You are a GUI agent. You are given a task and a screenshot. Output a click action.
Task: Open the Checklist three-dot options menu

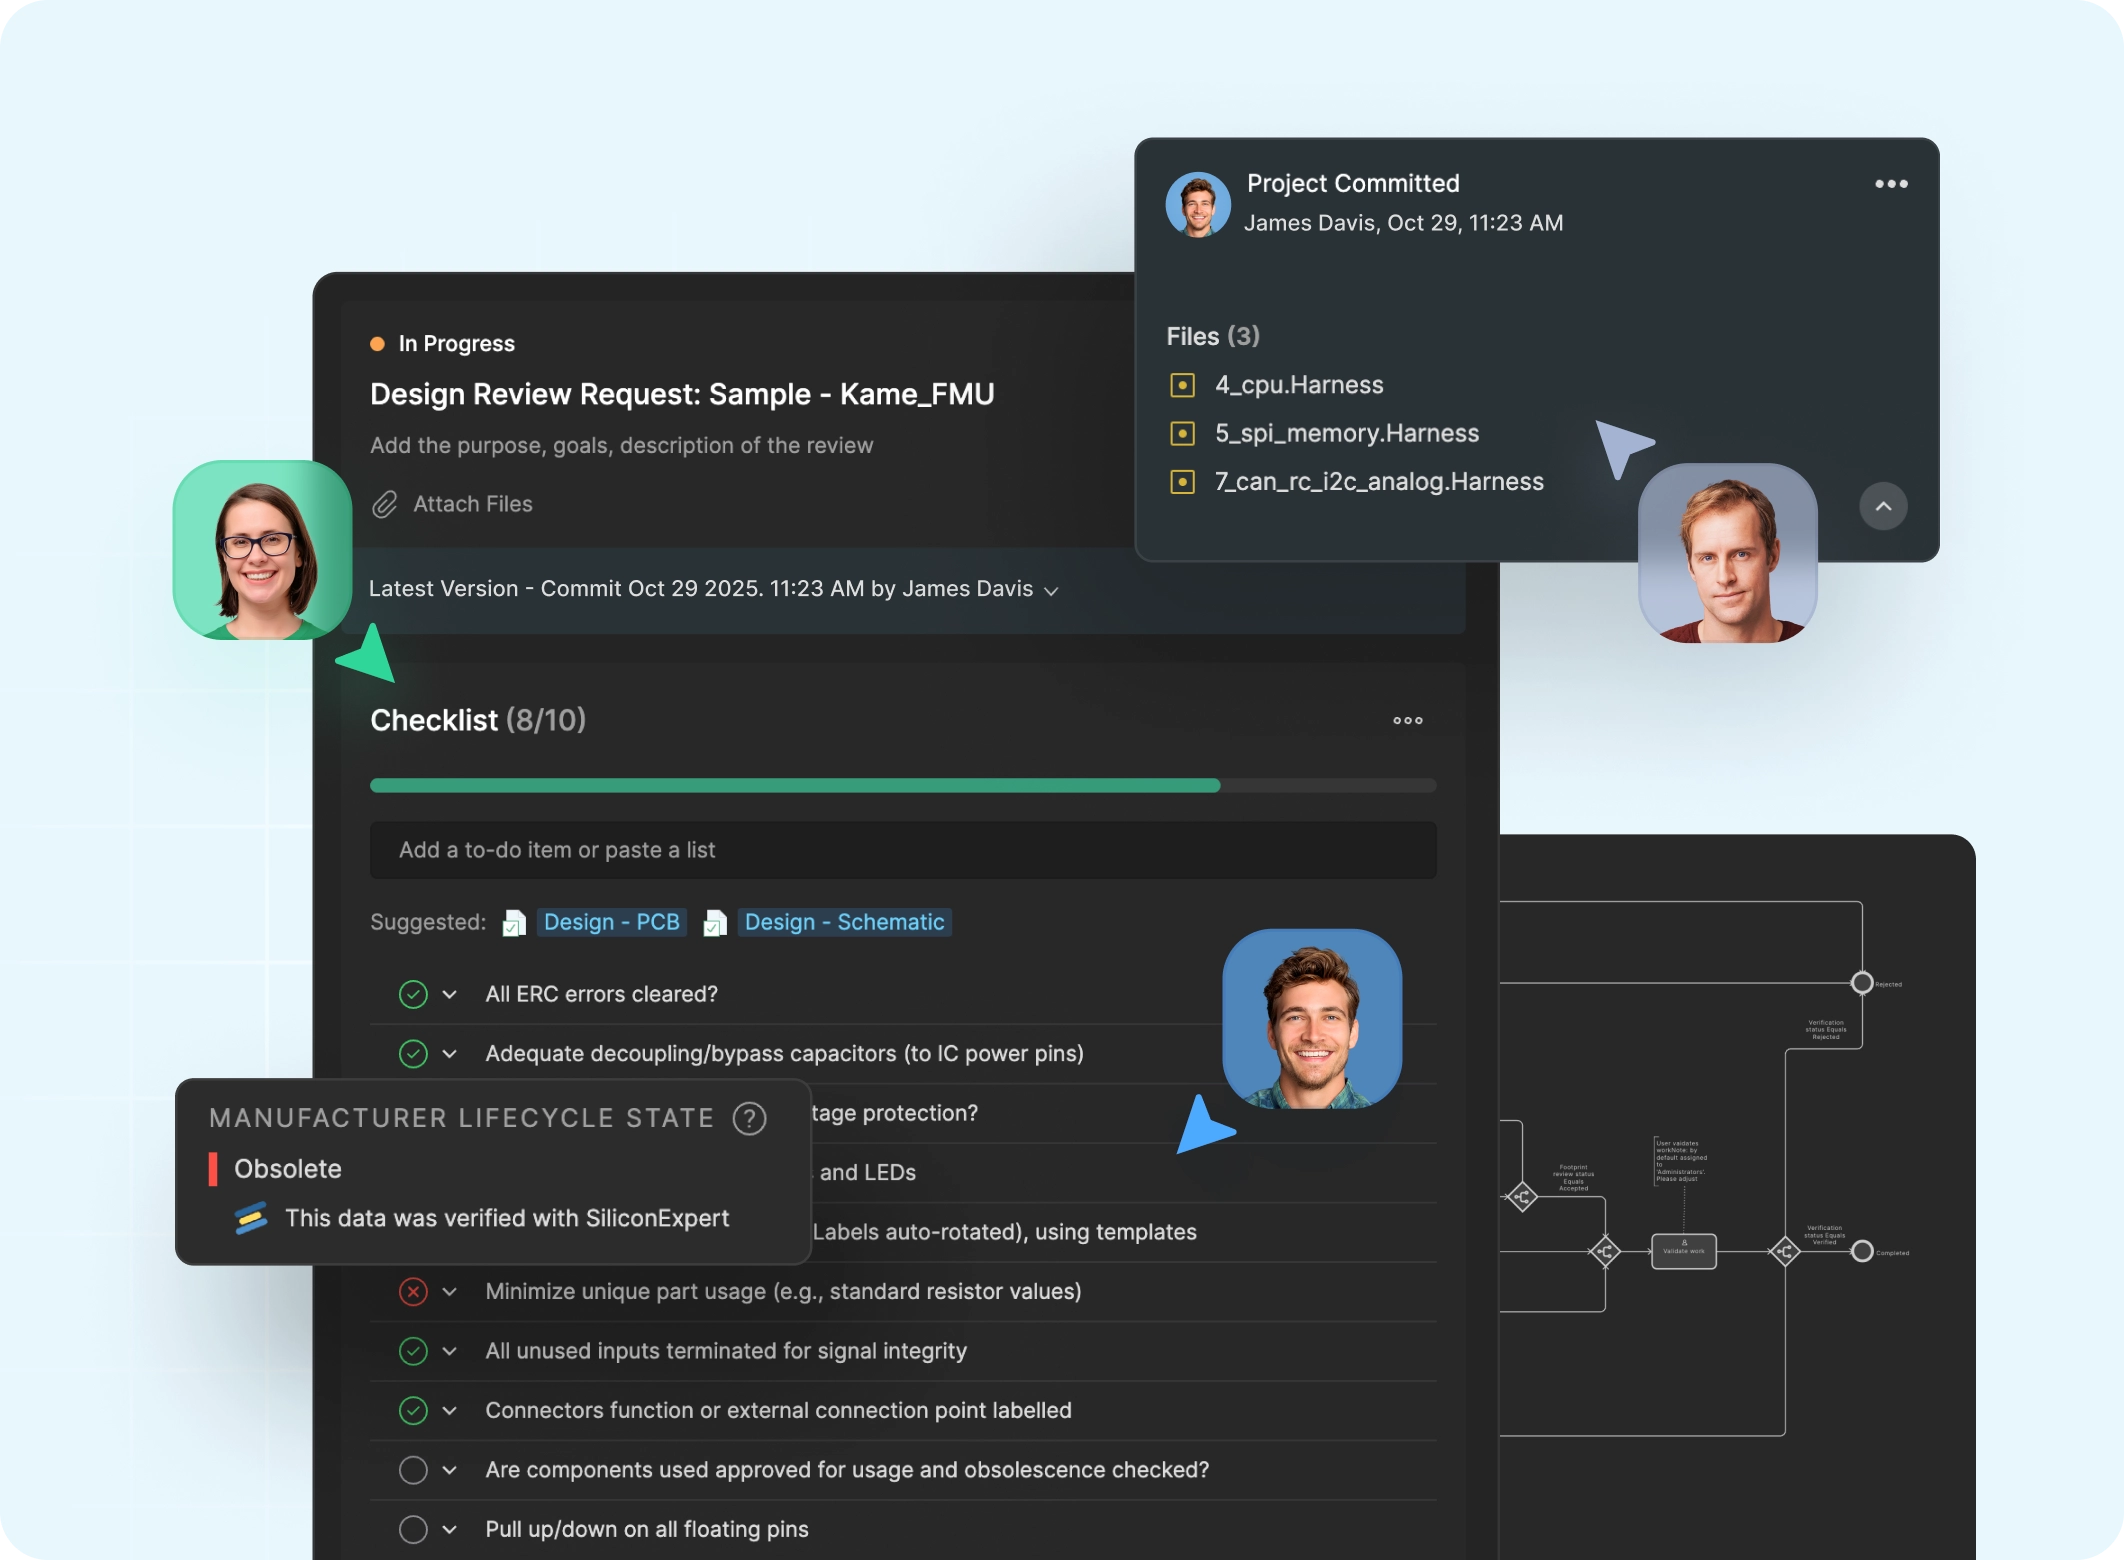pyautogui.click(x=1408, y=720)
